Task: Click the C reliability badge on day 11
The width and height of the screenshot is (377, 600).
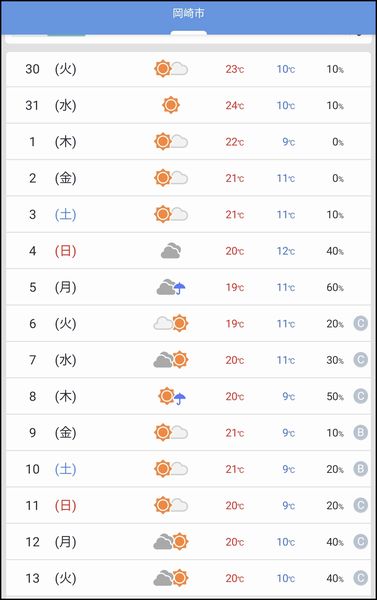Action: coord(360,505)
